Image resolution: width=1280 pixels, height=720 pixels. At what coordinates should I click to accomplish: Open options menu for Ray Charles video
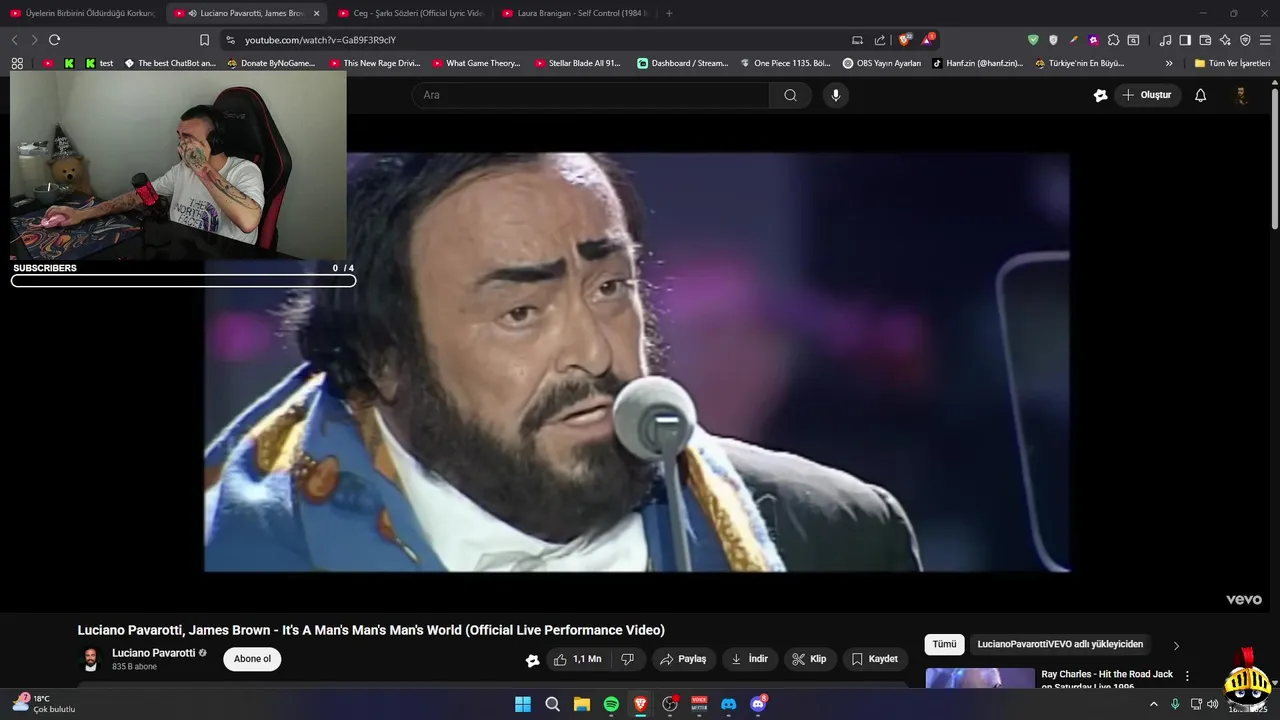pos(1187,677)
